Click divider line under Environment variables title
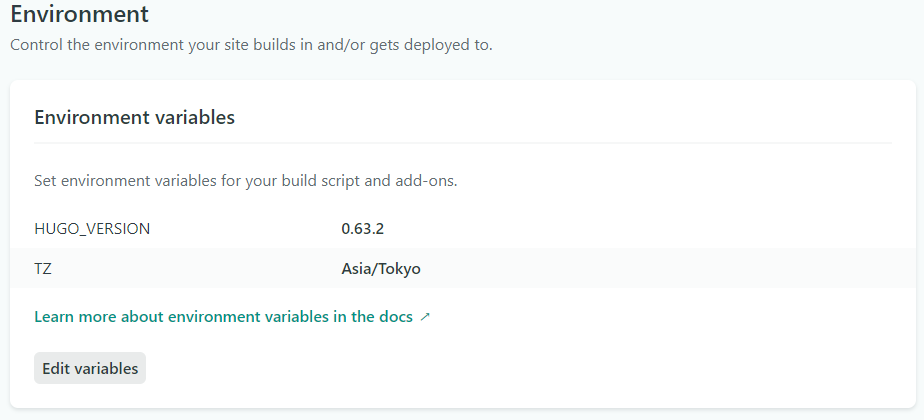 (461, 143)
